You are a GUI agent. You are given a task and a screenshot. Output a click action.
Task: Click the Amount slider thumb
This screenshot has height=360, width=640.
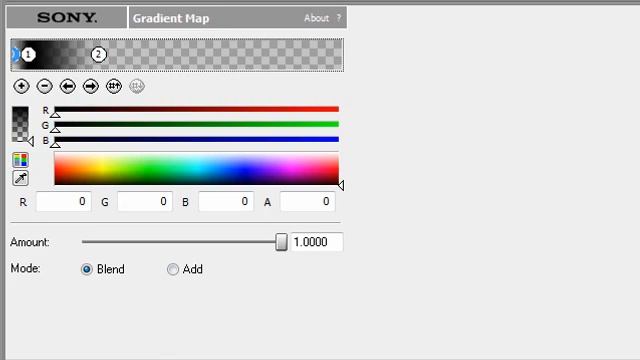[281, 242]
